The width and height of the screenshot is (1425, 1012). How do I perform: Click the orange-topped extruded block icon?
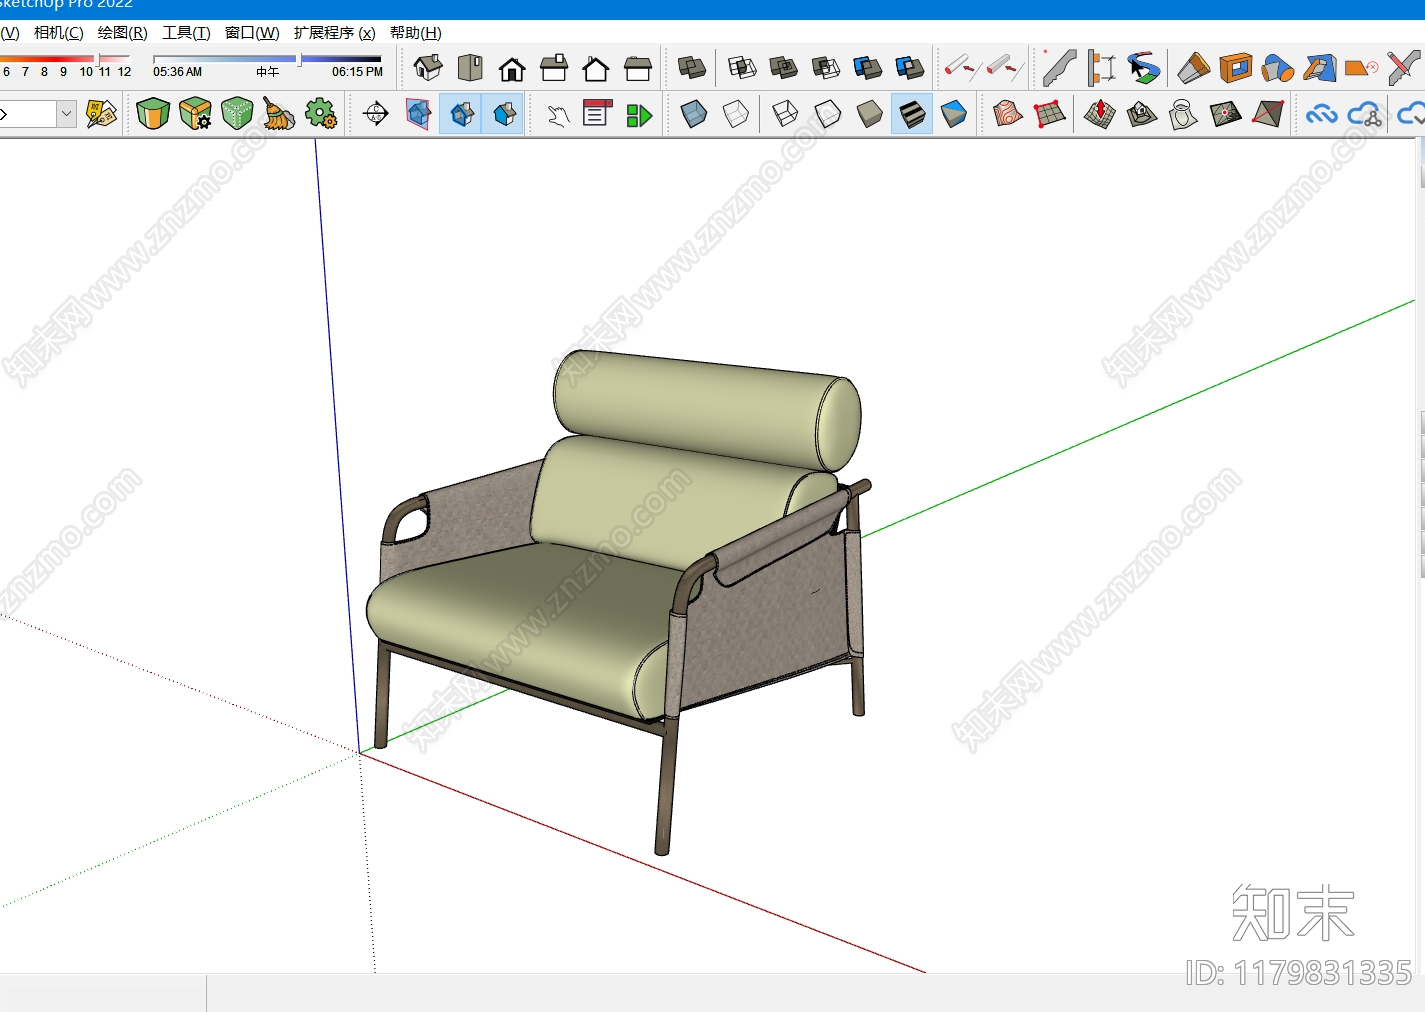(1194, 68)
